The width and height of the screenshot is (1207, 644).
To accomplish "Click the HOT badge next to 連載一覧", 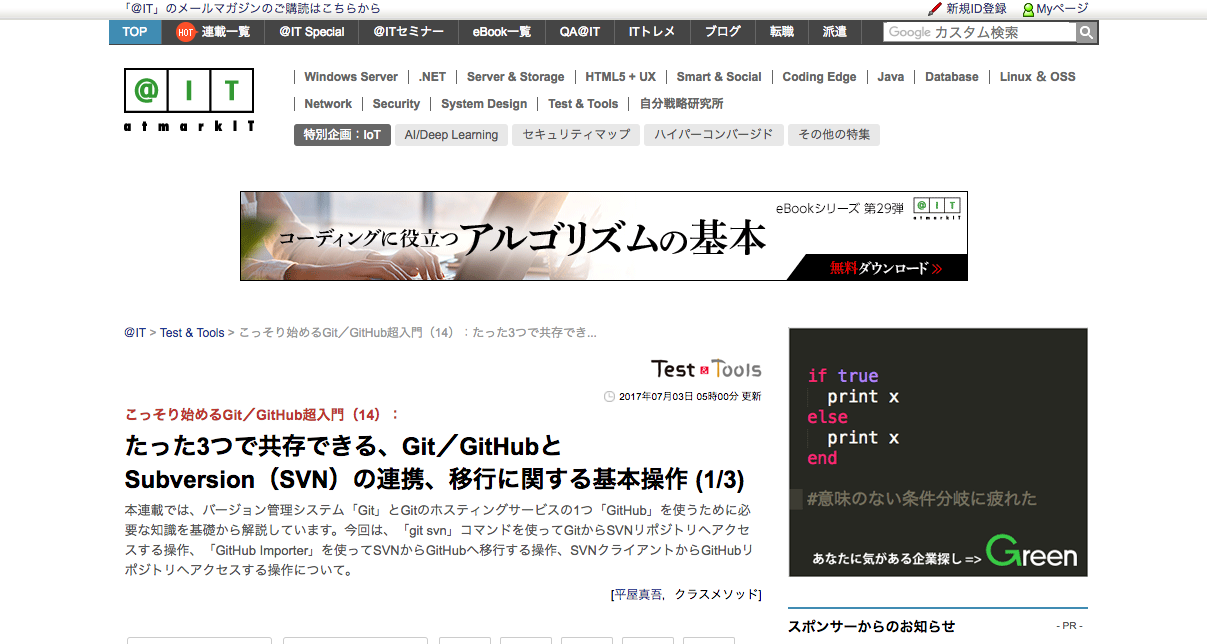I will click(x=185, y=32).
